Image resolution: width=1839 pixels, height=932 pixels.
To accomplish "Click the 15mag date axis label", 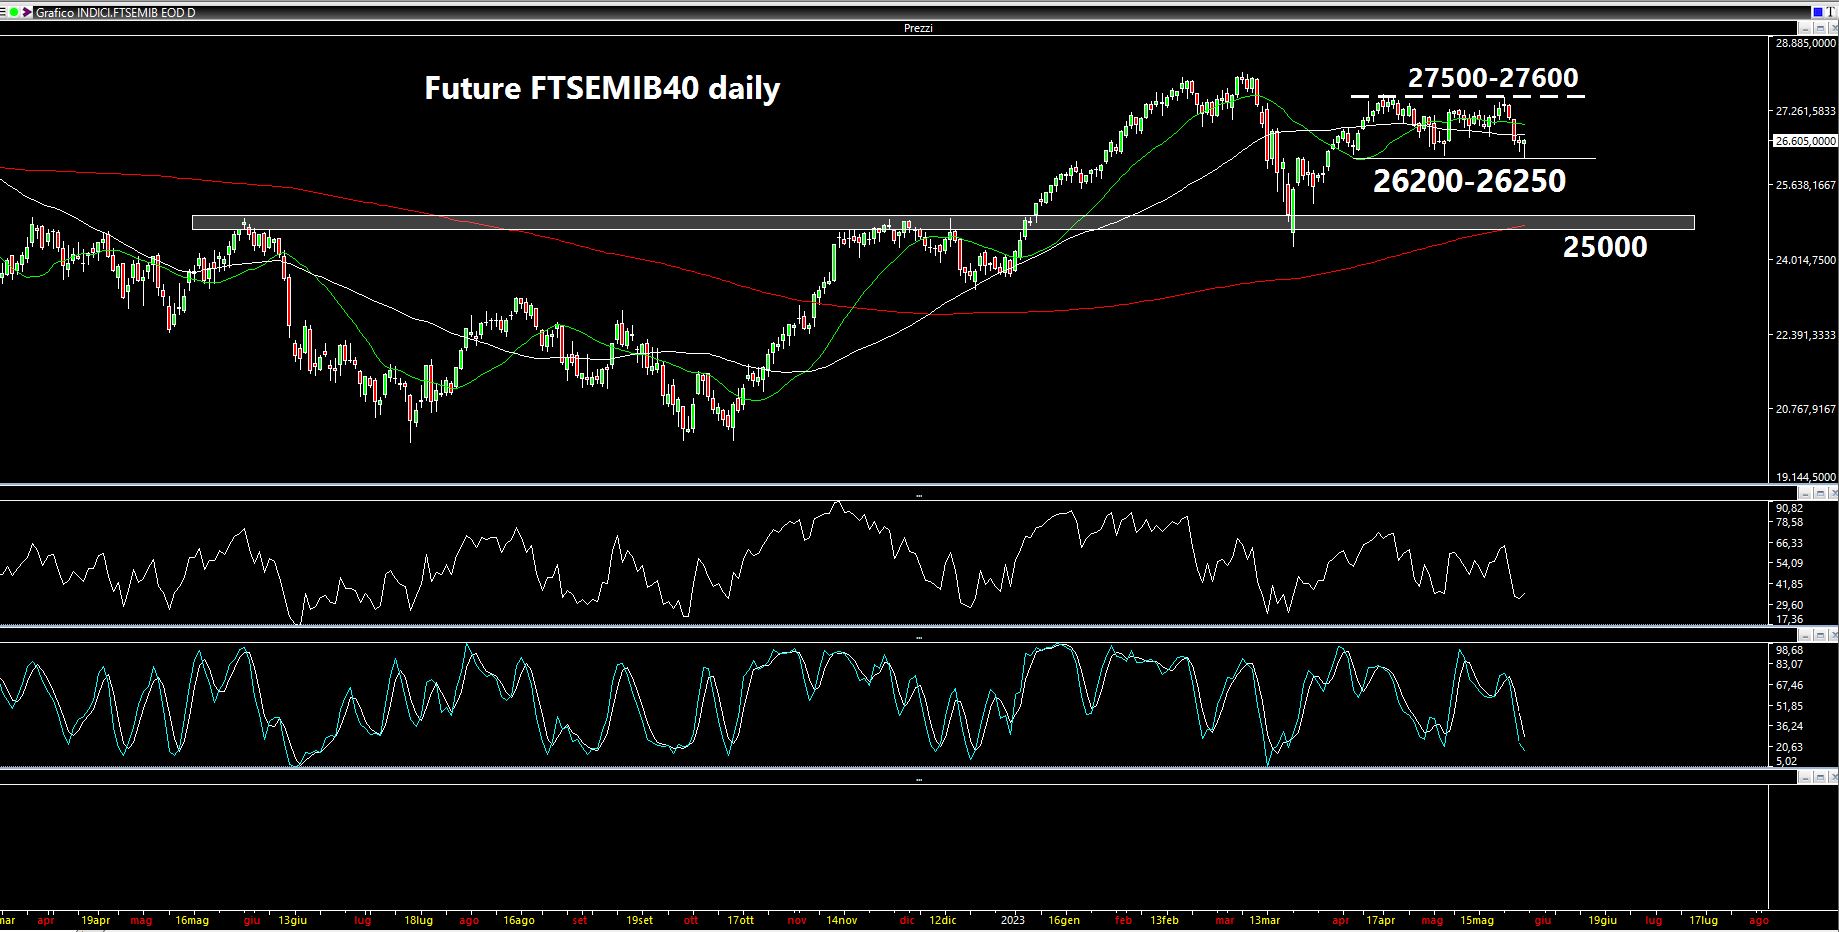I will [x=1476, y=920].
